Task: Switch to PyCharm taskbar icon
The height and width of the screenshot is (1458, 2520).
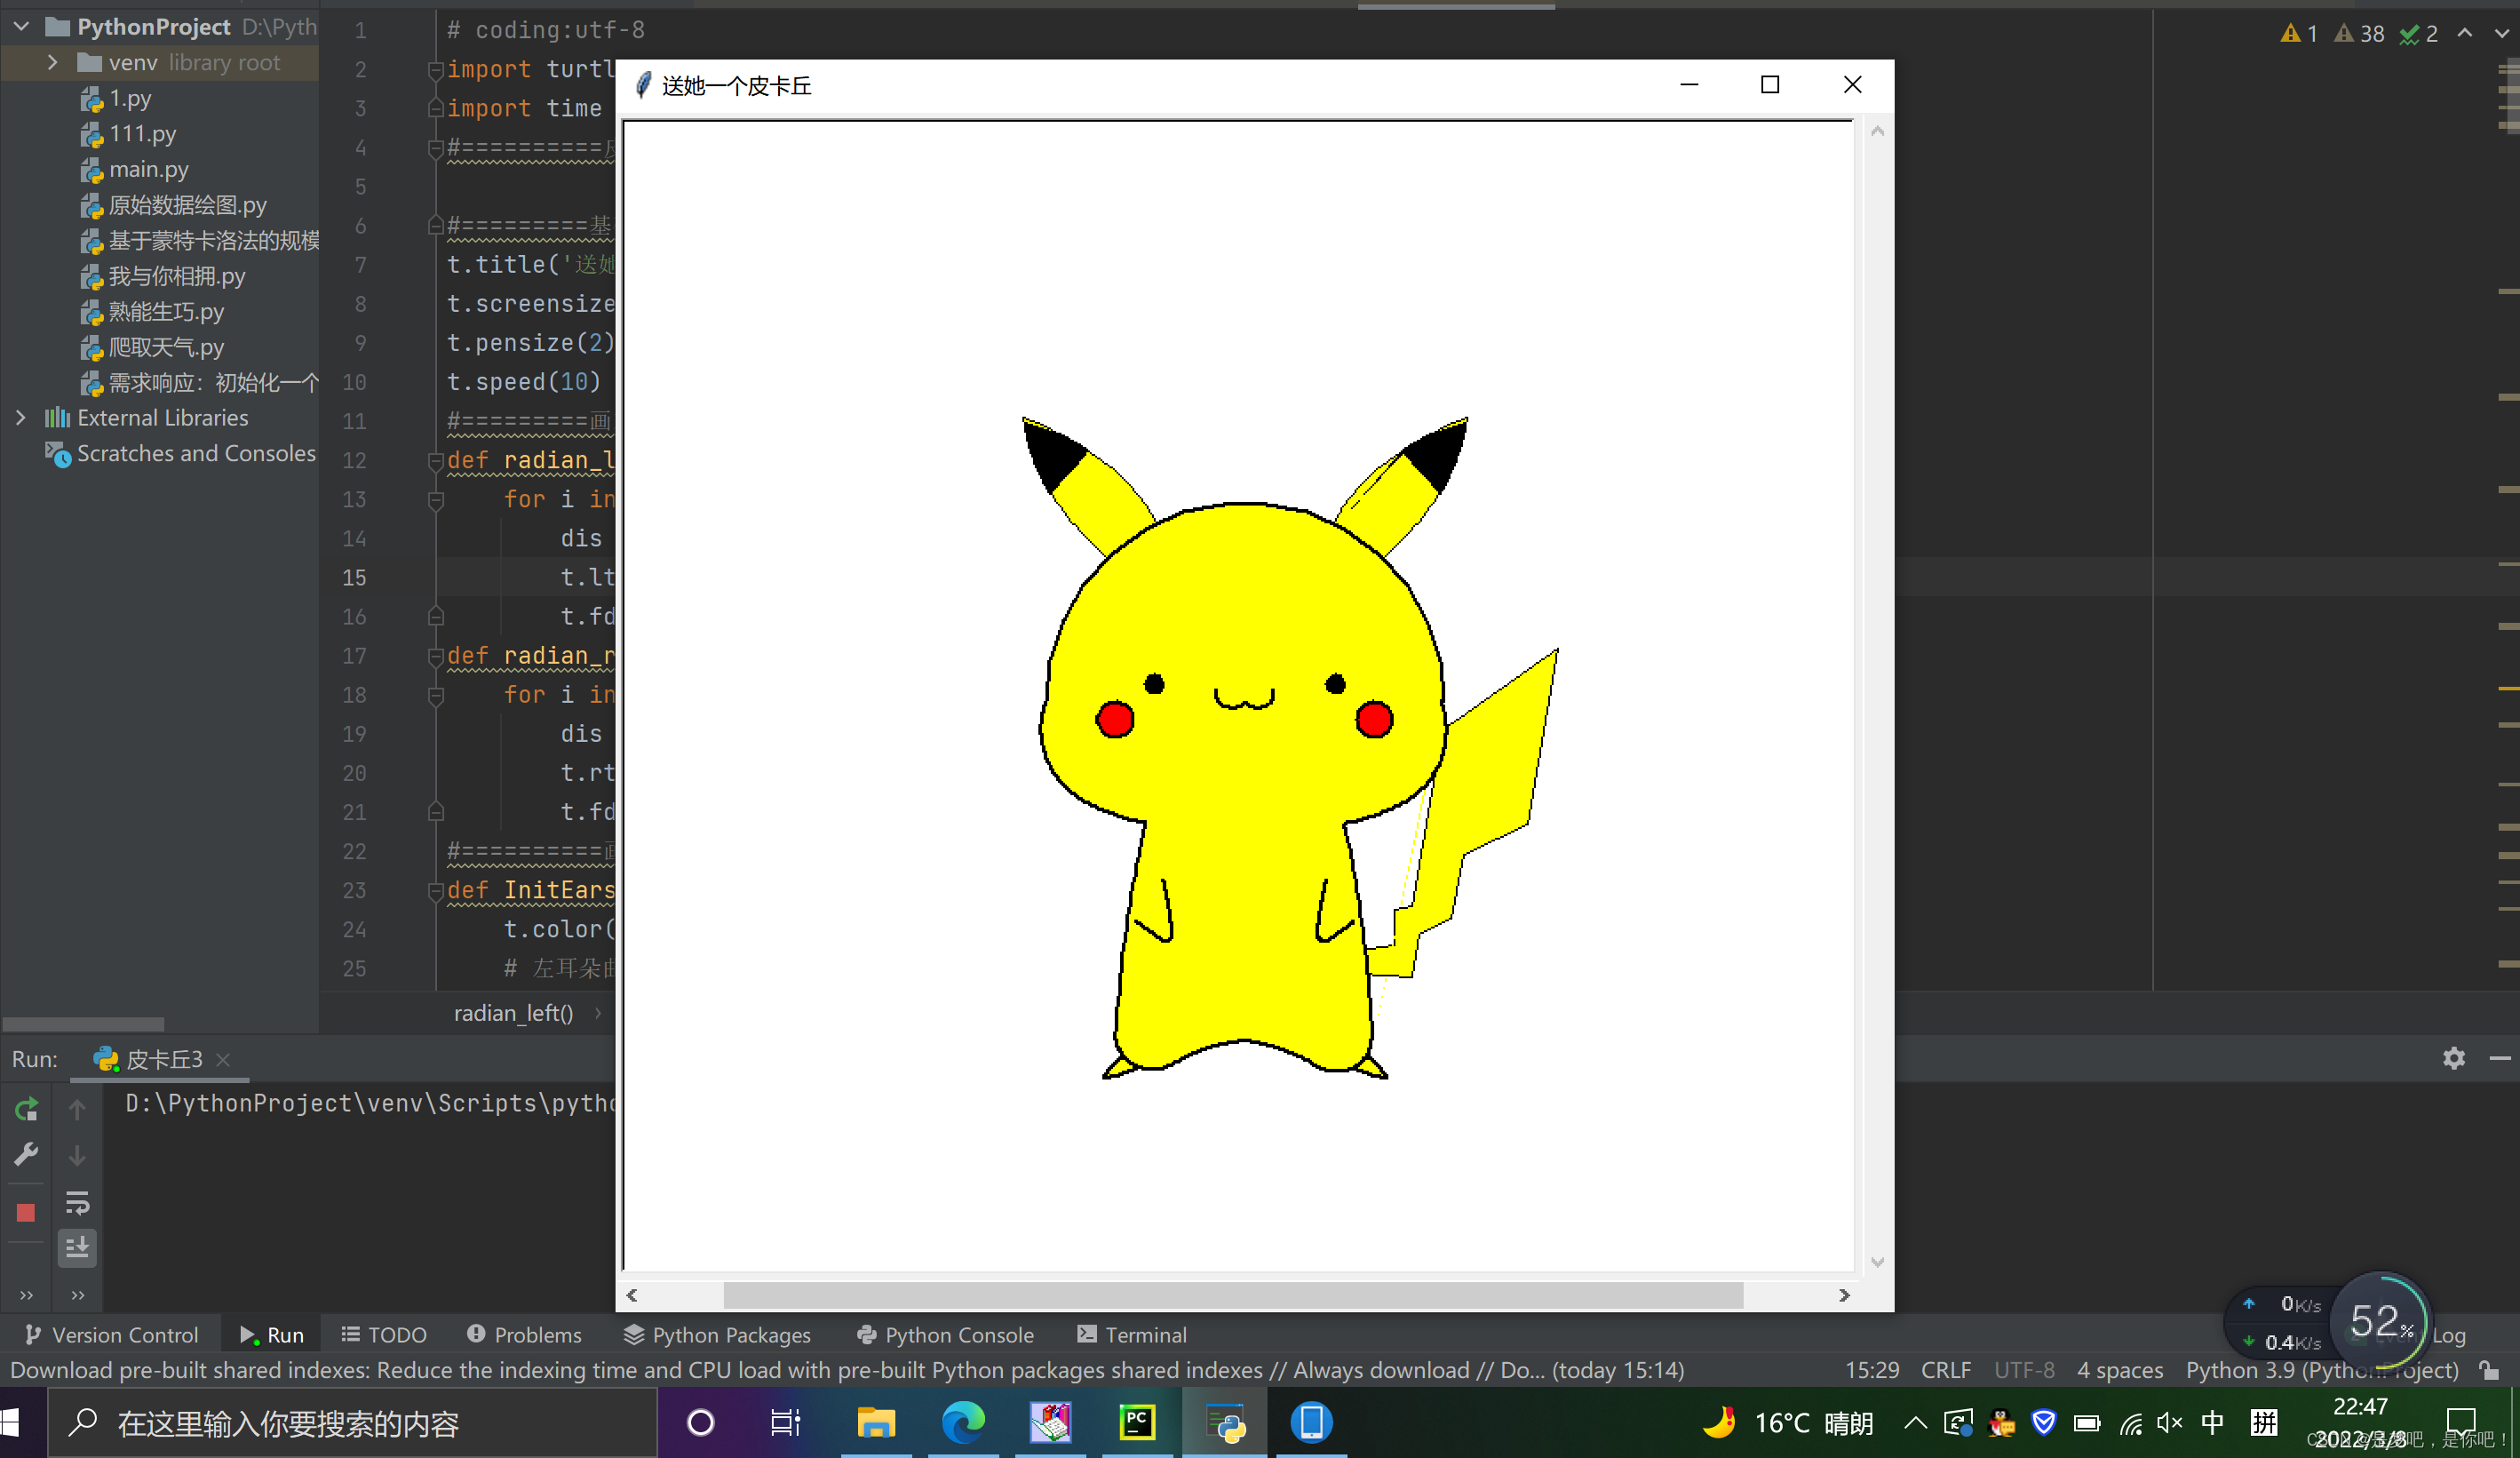Action: tap(1137, 1422)
